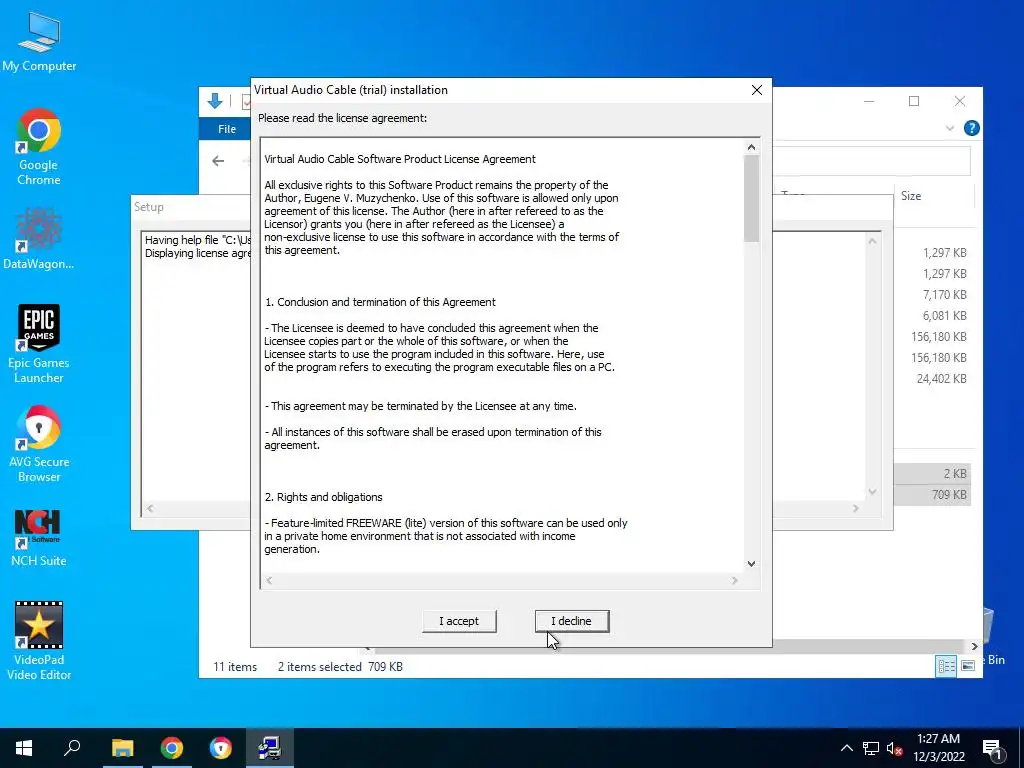Select the AVG Secure Browser desktop icon
This screenshot has height=768, width=1024.
pos(39,444)
